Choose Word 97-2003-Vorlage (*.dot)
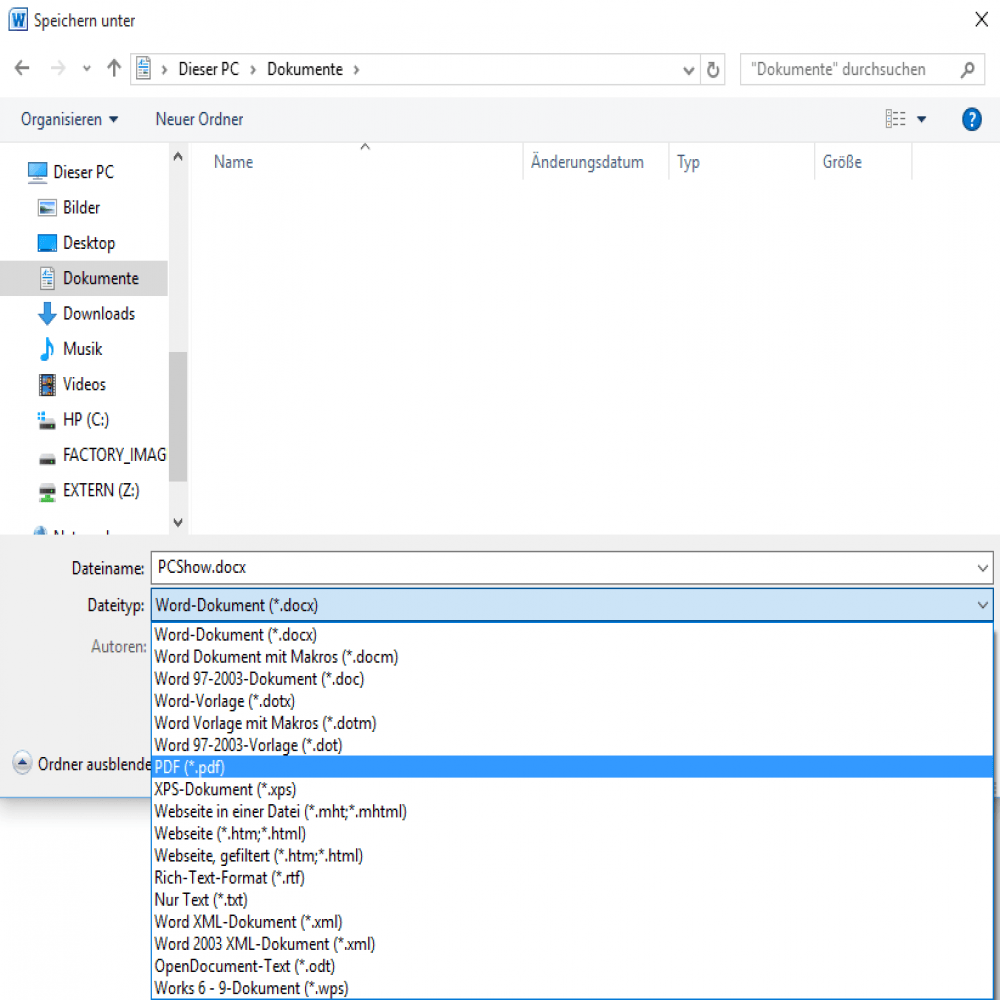1000x1000 pixels. tap(572, 745)
